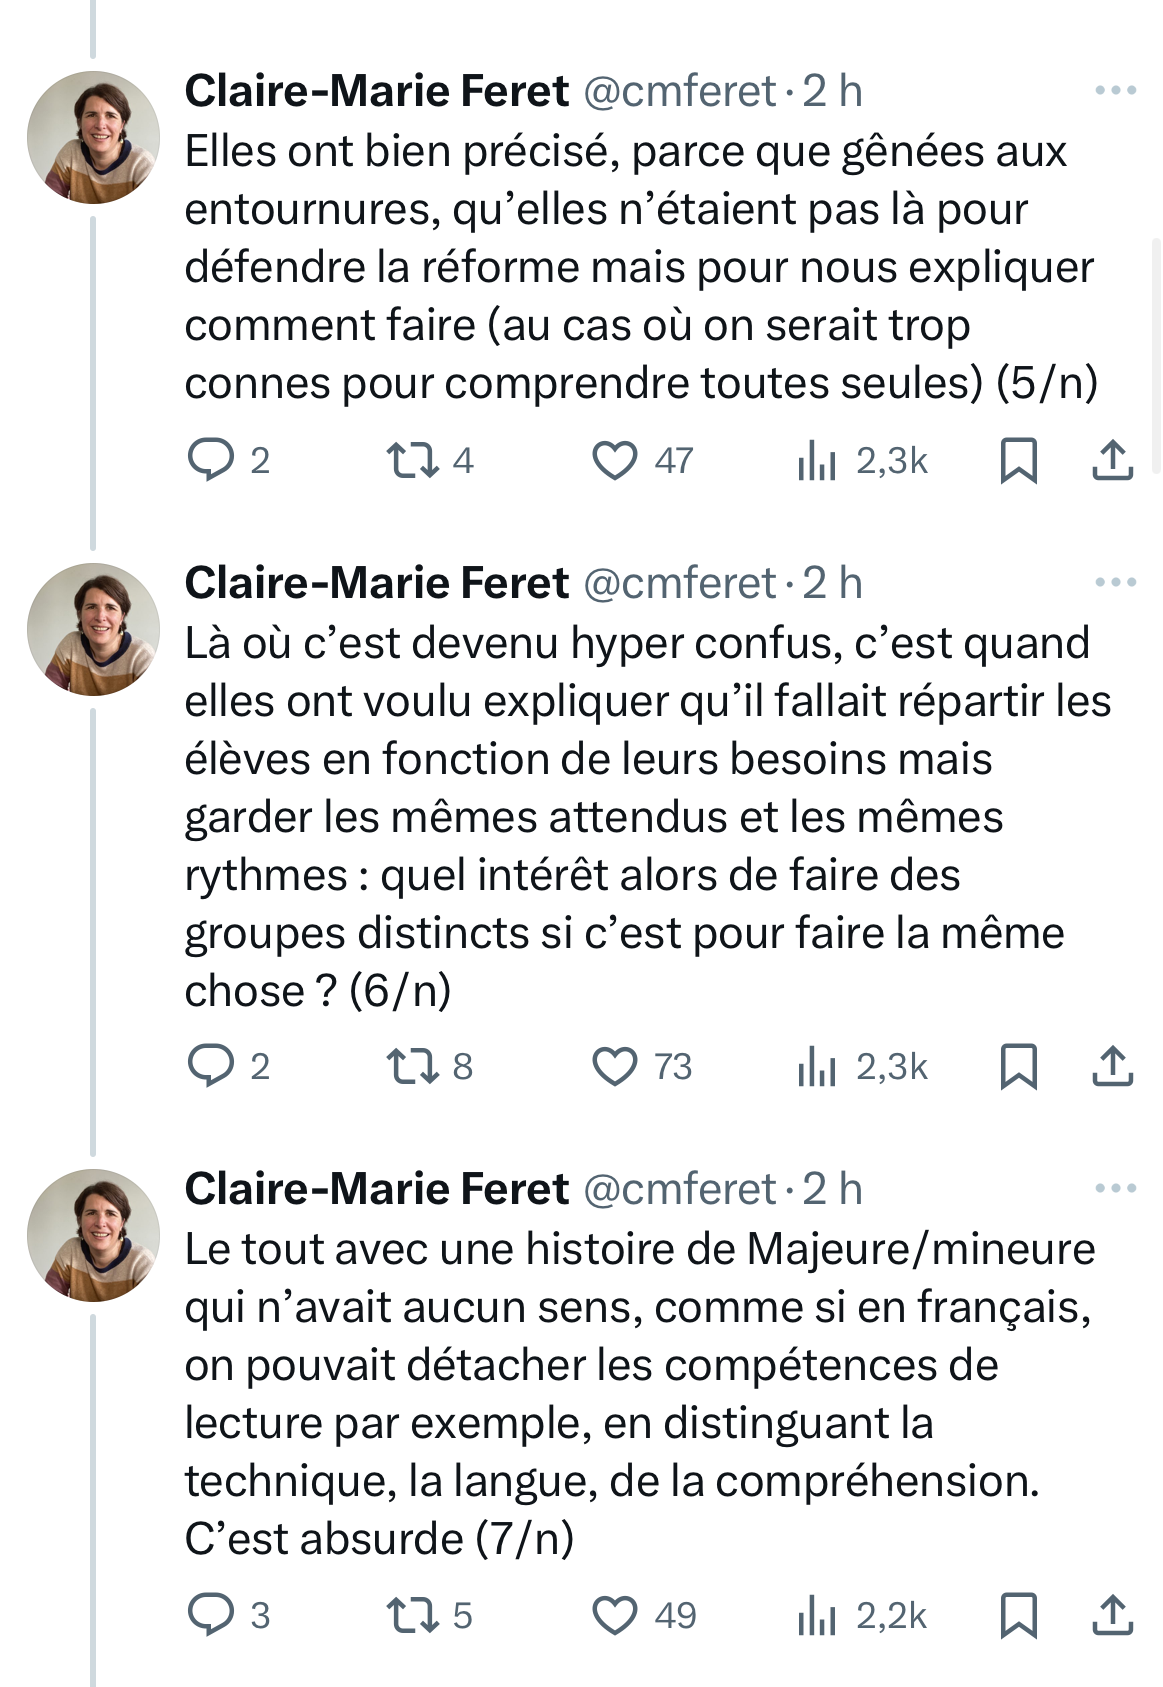Viewport: 1163px width, 1687px height.
Task: Reply to the tweet with 3 comments
Action: coord(211,1615)
